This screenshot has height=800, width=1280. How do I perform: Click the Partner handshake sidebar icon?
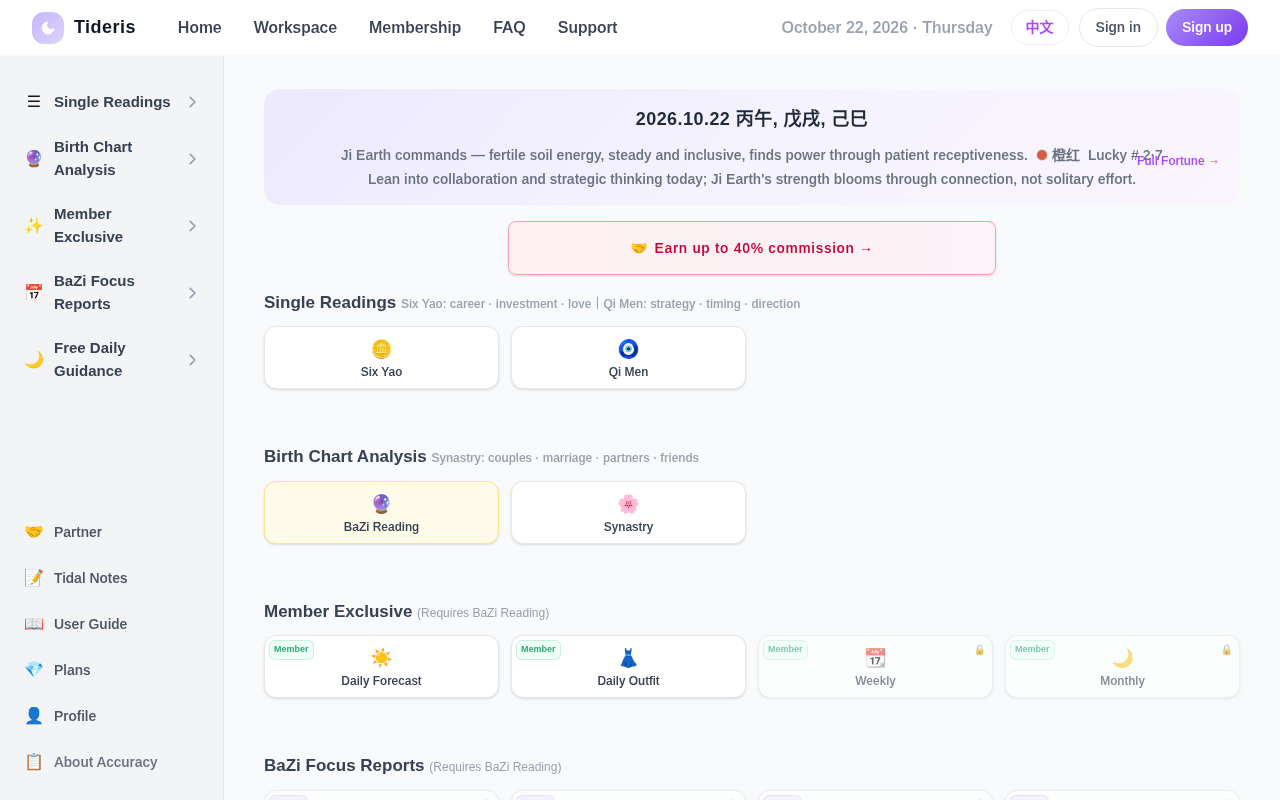[34, 532]
